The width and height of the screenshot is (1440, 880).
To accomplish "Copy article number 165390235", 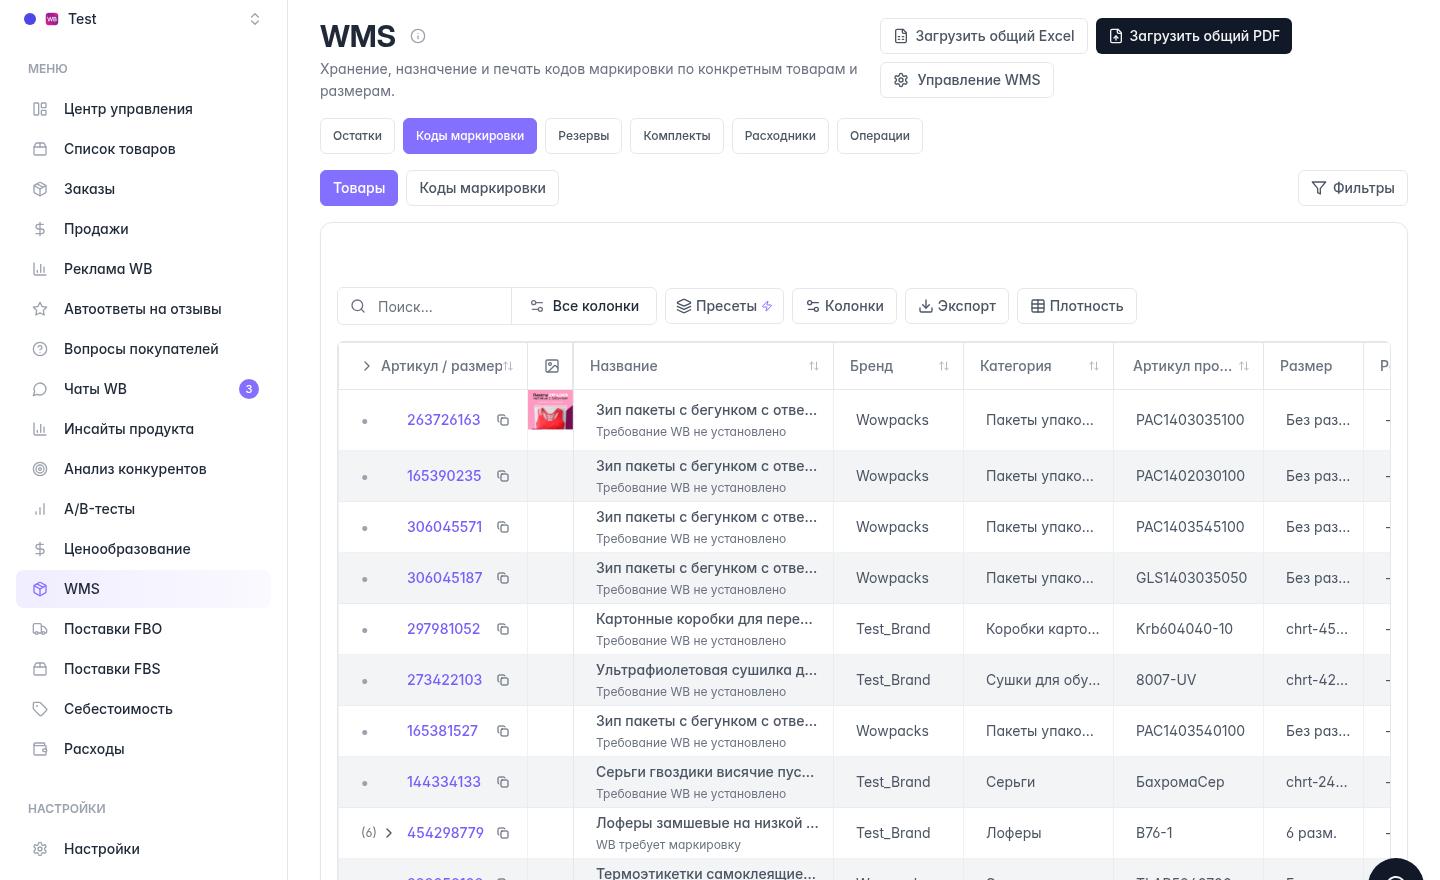I will [503, 476].
